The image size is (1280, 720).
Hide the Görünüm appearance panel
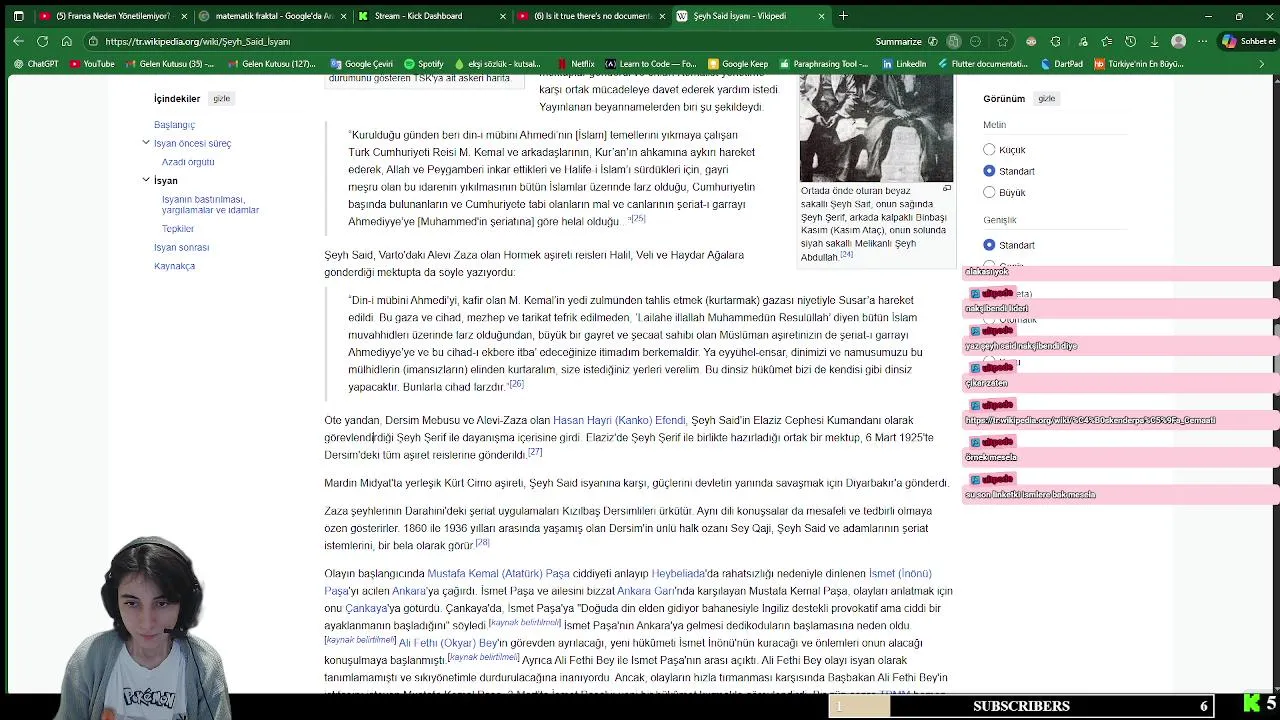point(1046,98)
